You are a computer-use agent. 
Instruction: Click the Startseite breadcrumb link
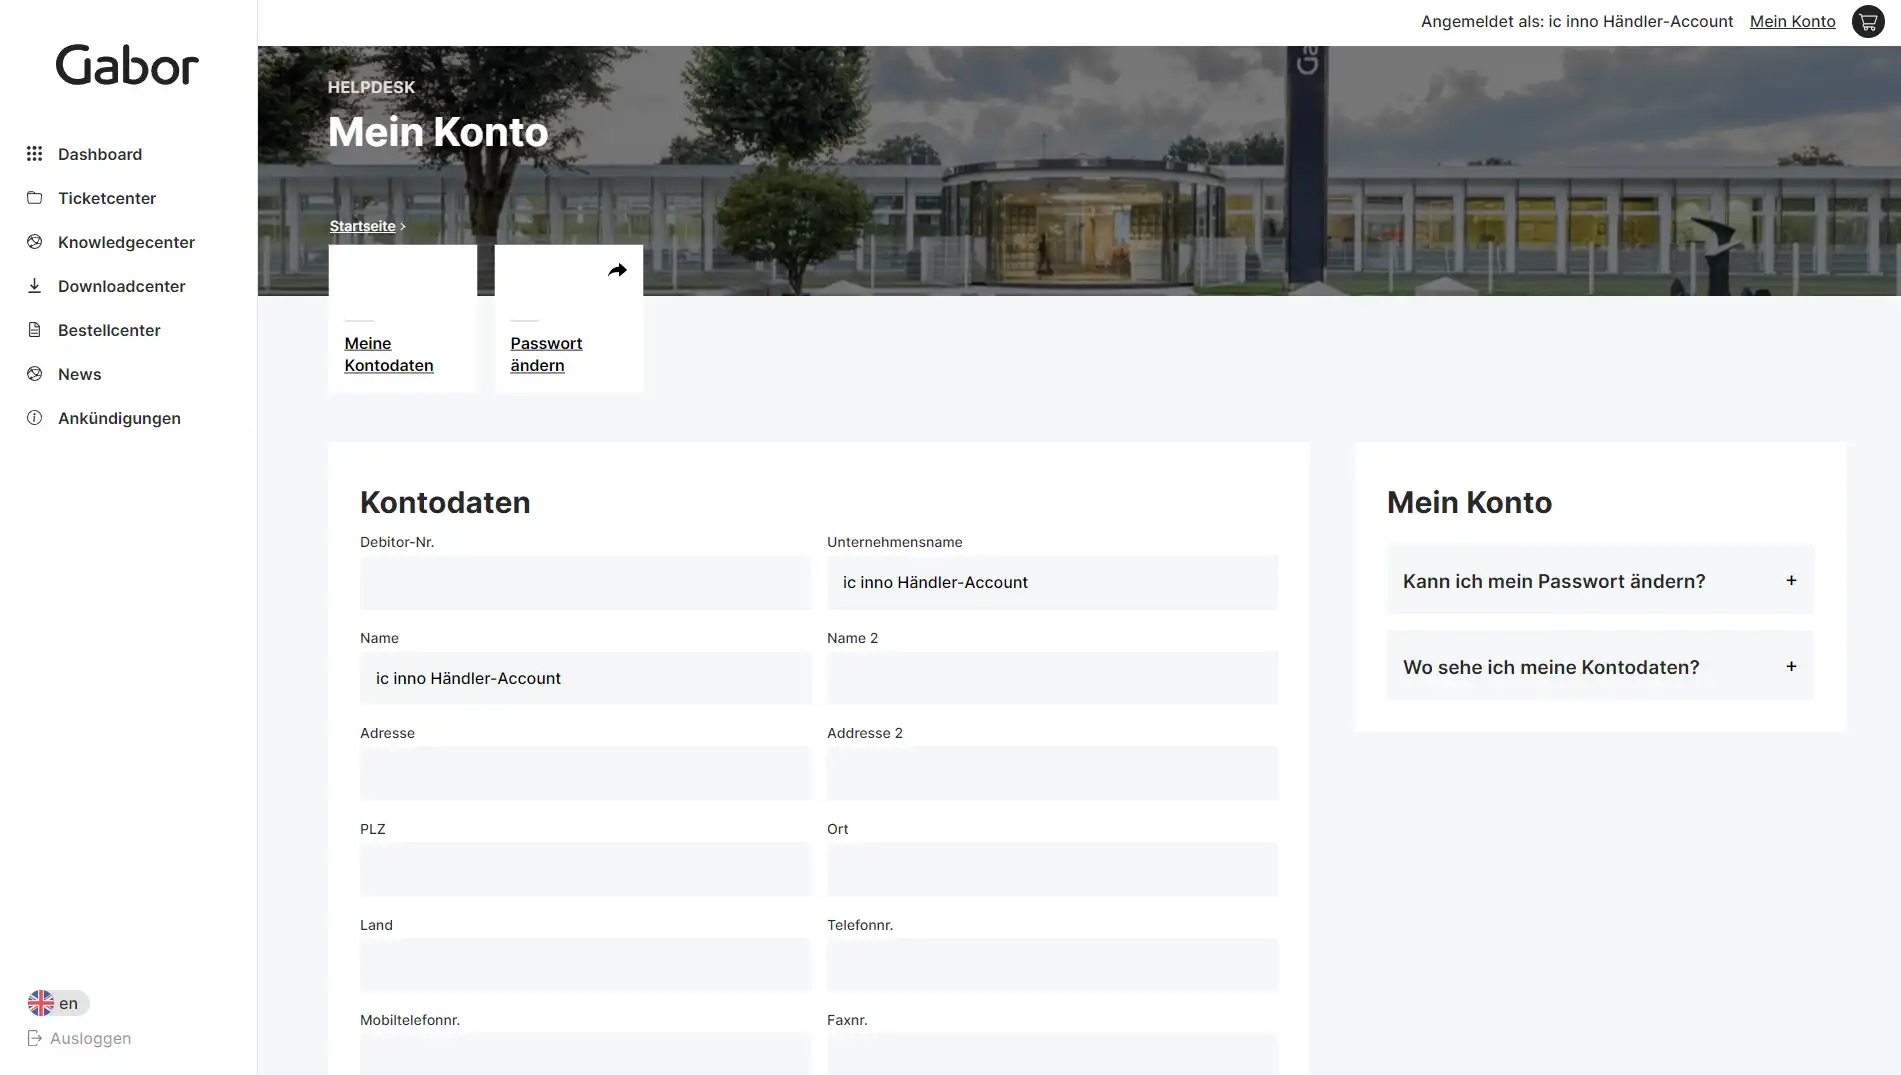[x=362, y=226]
